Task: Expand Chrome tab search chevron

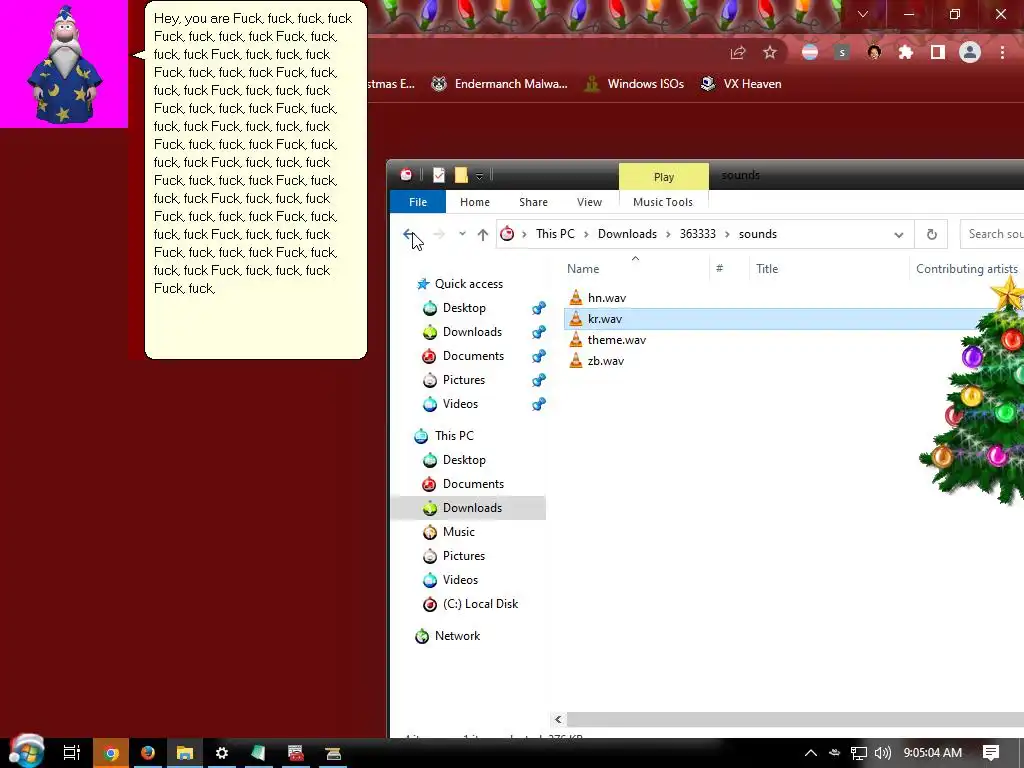Action: pos(863,14)
